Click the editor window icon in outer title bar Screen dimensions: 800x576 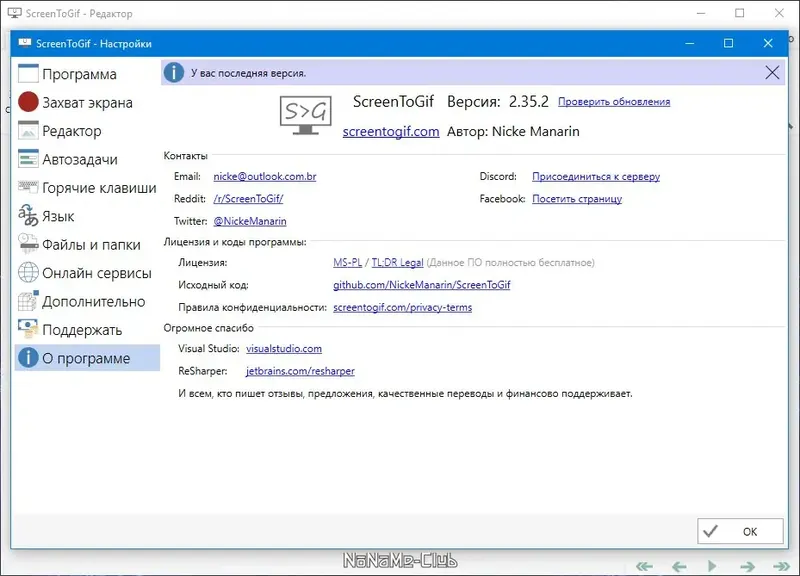14,13
